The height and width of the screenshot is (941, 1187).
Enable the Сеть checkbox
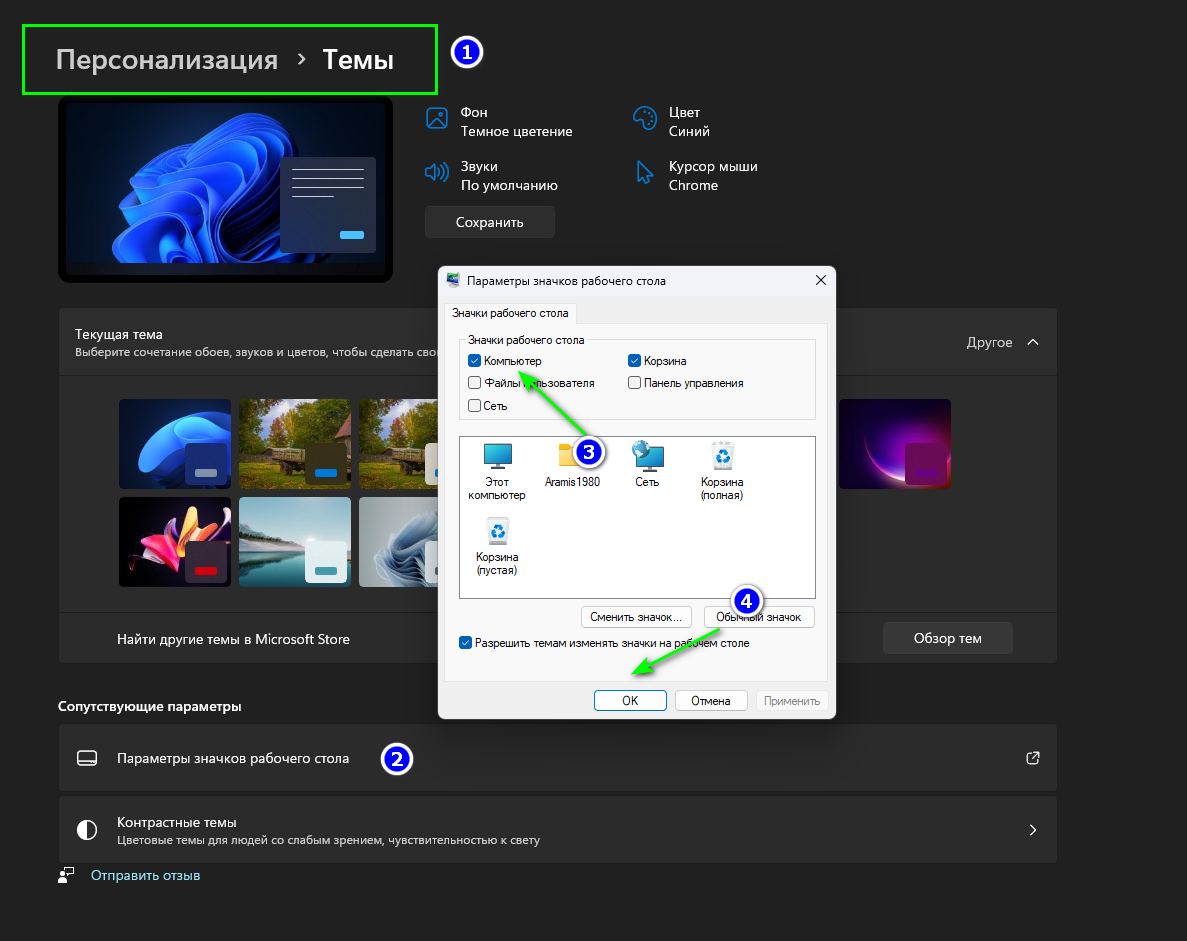click(475, 405)
